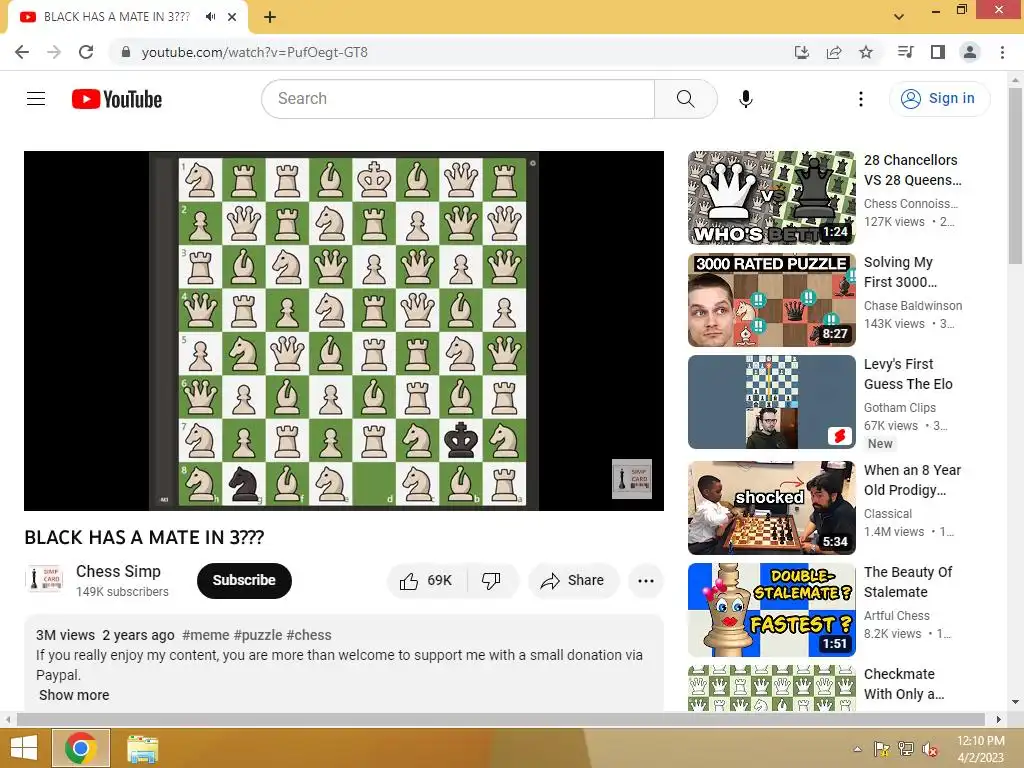Like the video with the thumbs up
Screen dimensions: 1024x768
426,581
